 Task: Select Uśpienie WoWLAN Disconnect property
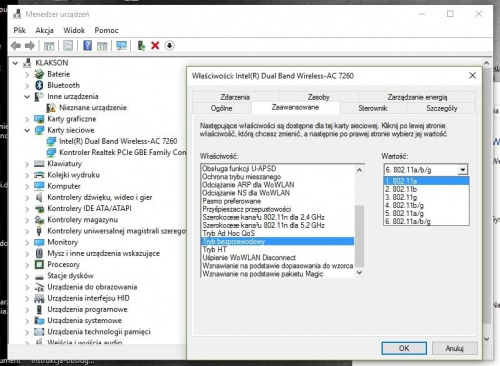pyautogui.click(x=277, y=258)
